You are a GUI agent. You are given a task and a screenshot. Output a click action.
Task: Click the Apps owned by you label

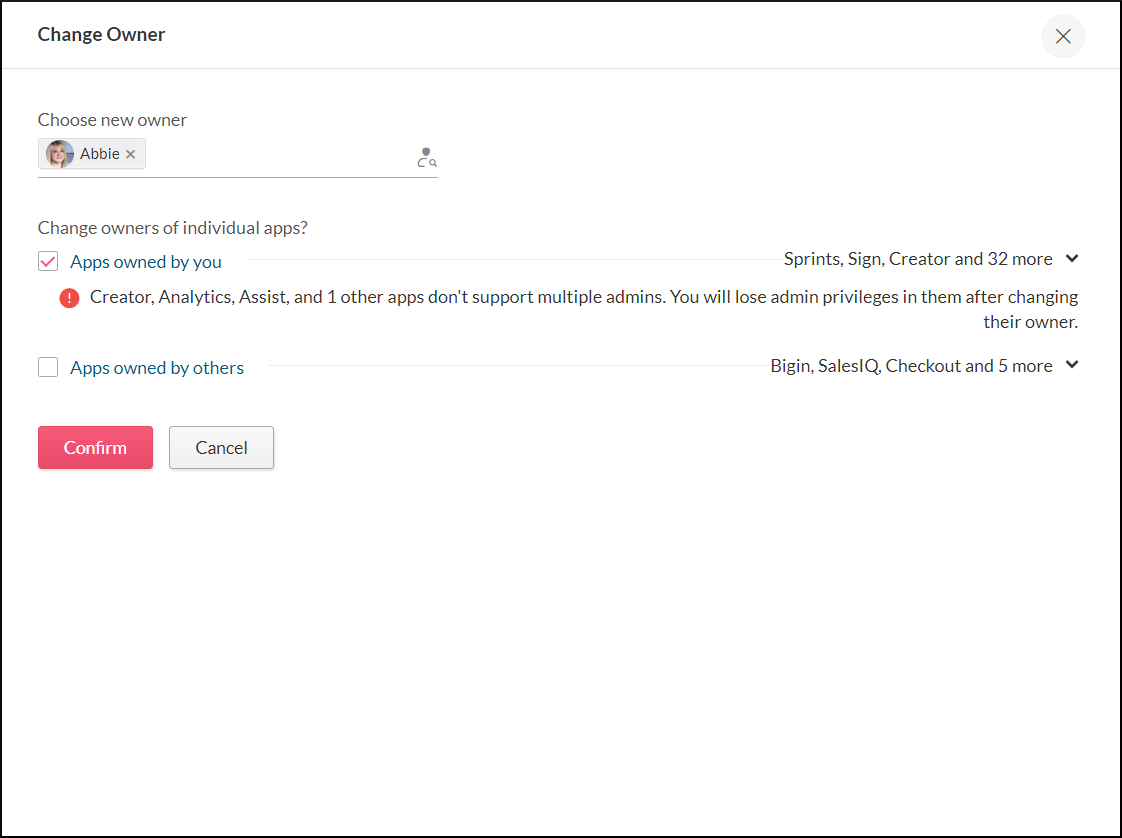click(x=146, y=262)
